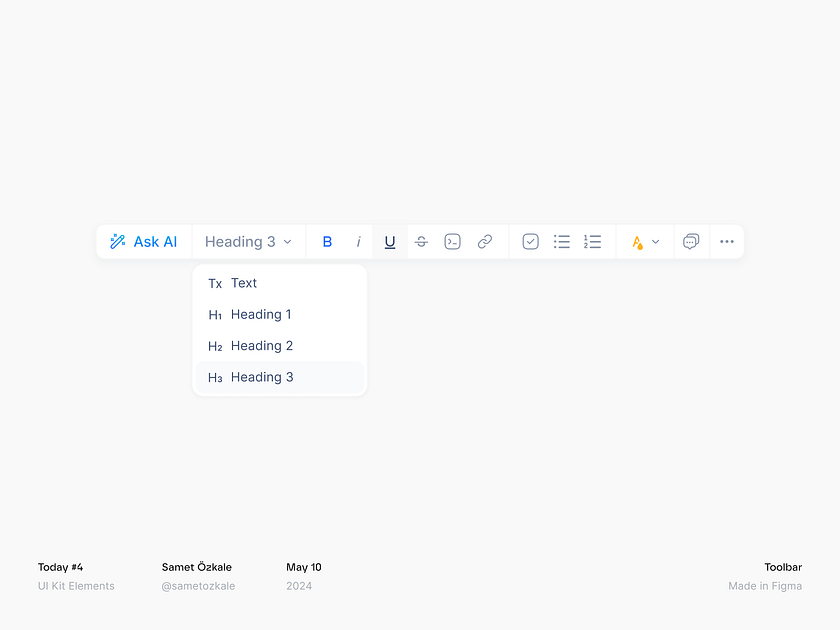Insert a bulleted list
This screenshot has width=840, height=630.
[x=562, y=242]
